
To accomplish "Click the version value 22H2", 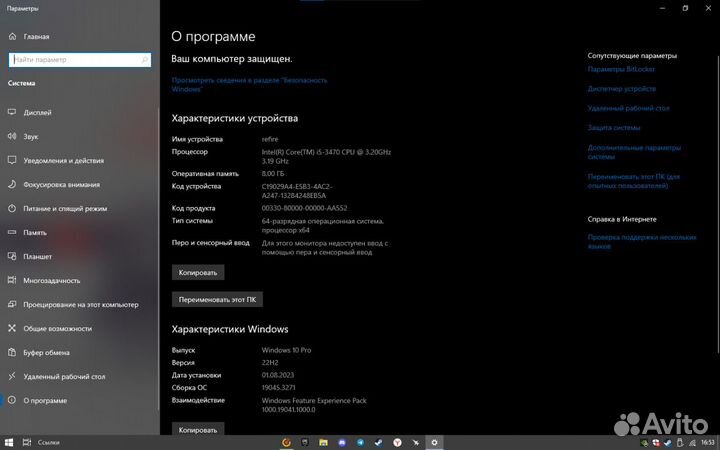I will [x=270, y=362].
